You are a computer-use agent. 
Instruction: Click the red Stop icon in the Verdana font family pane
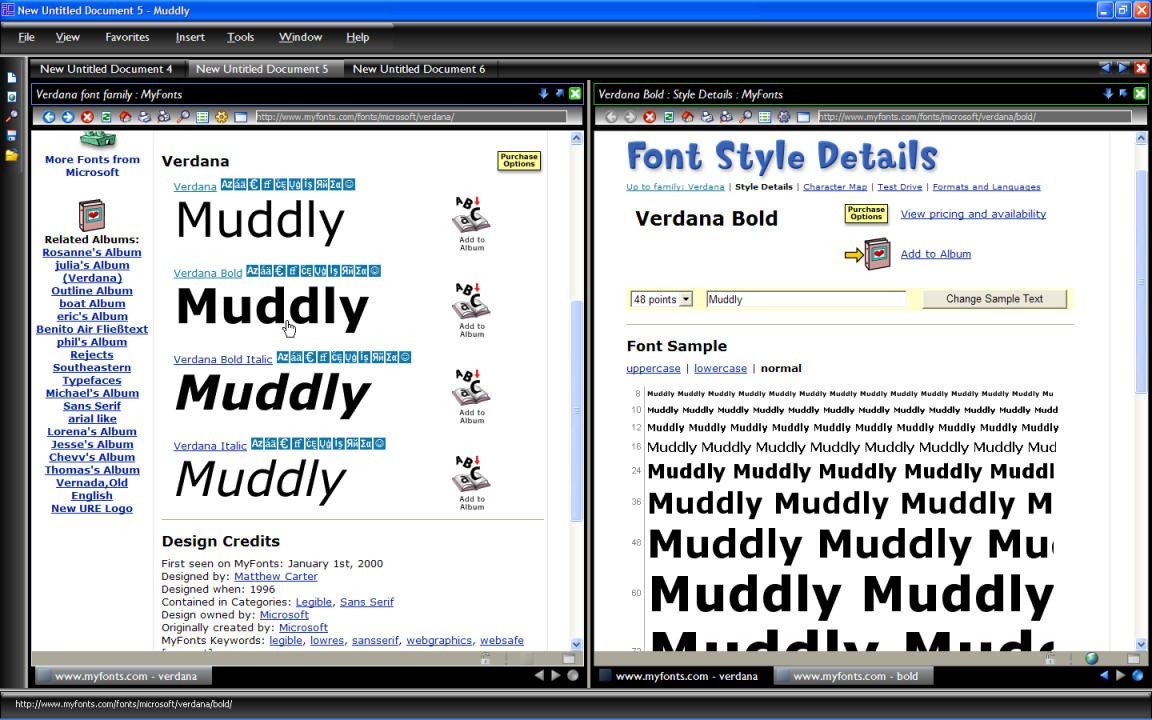[x=87, y=117]
